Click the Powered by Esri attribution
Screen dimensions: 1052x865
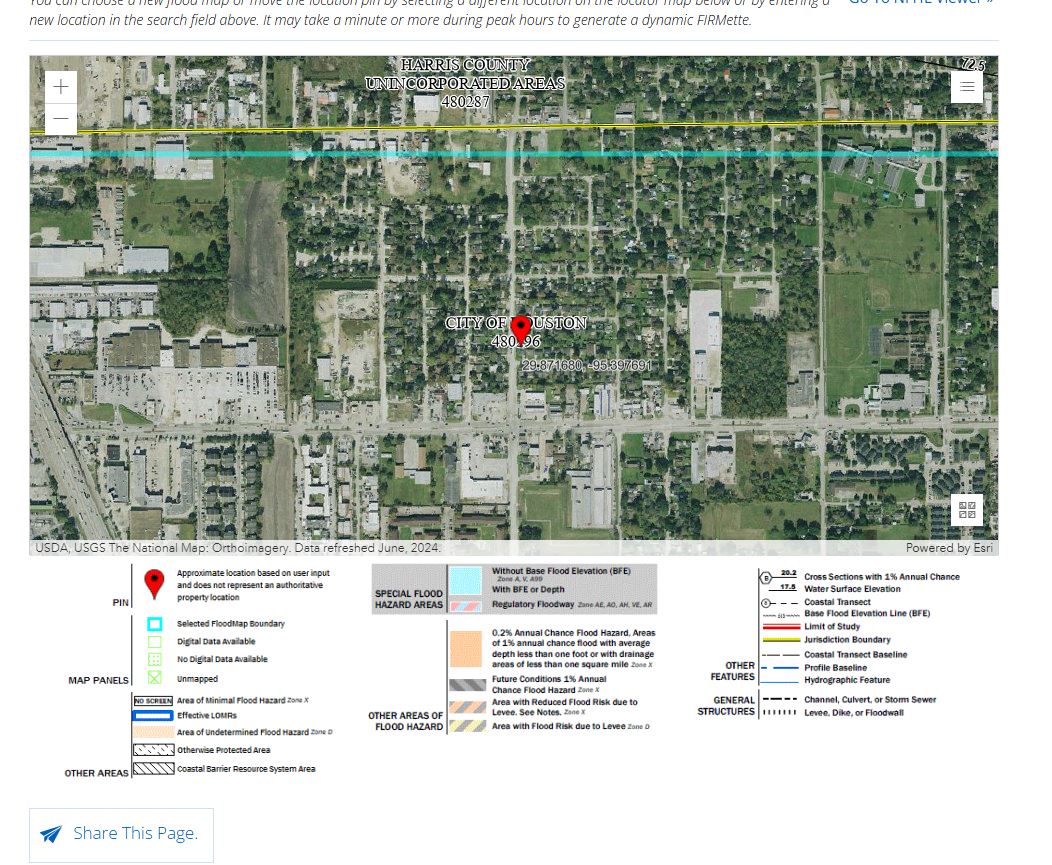(949, 548)
